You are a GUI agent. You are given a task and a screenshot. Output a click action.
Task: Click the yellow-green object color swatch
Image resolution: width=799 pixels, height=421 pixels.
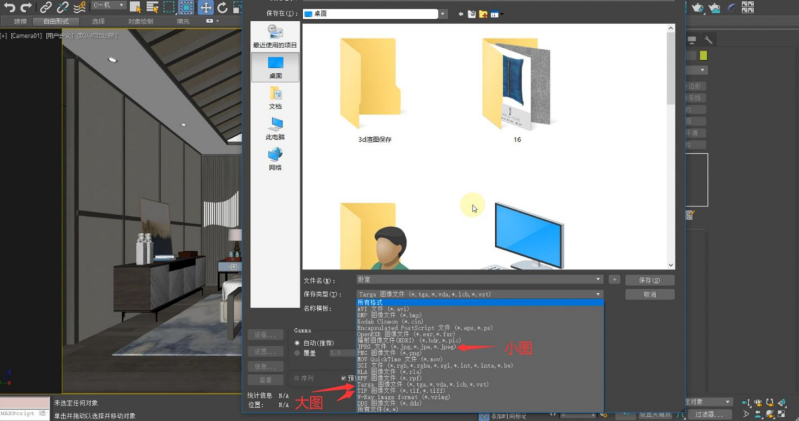[703, 55]
